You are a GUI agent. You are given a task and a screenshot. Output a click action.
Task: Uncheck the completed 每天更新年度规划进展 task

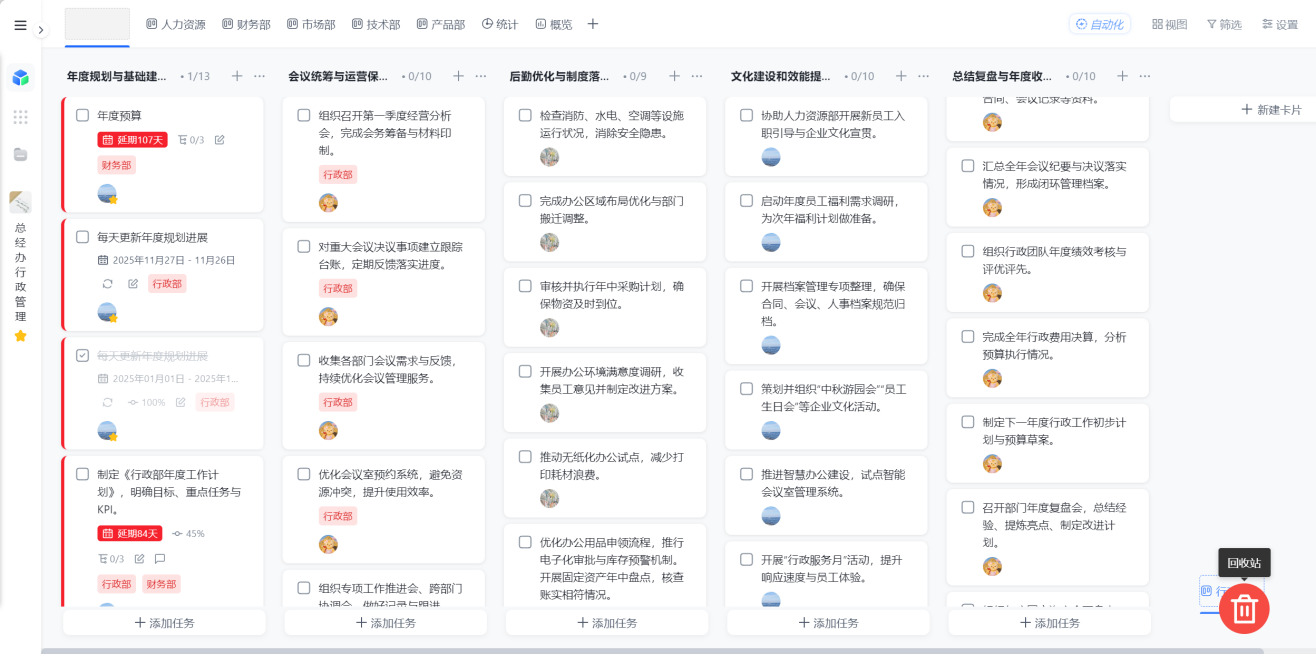83,355
